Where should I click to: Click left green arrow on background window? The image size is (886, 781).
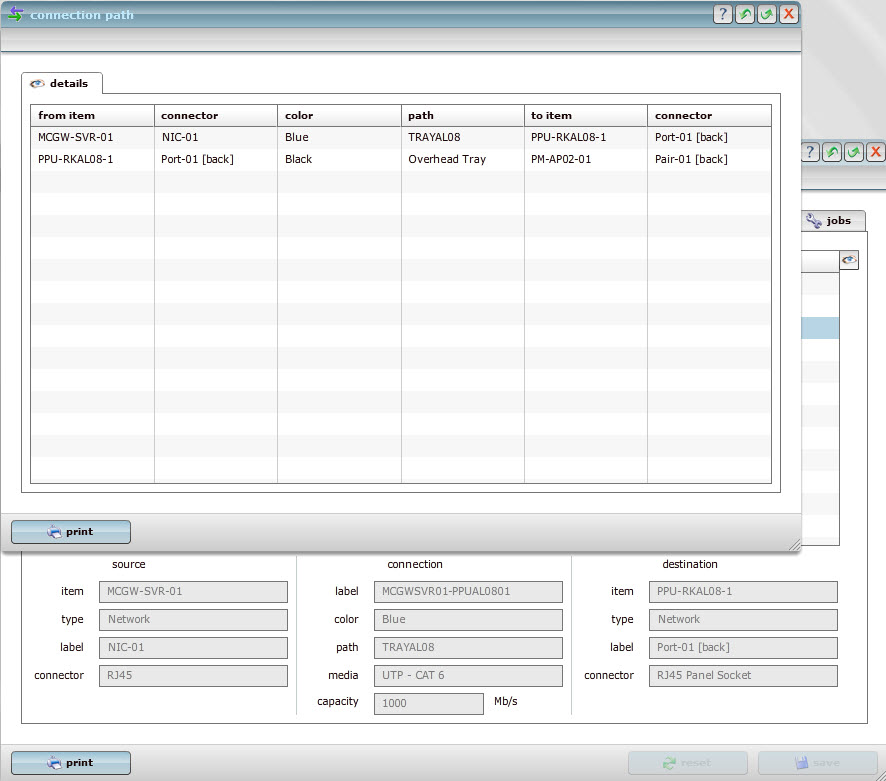pos(832,152)
